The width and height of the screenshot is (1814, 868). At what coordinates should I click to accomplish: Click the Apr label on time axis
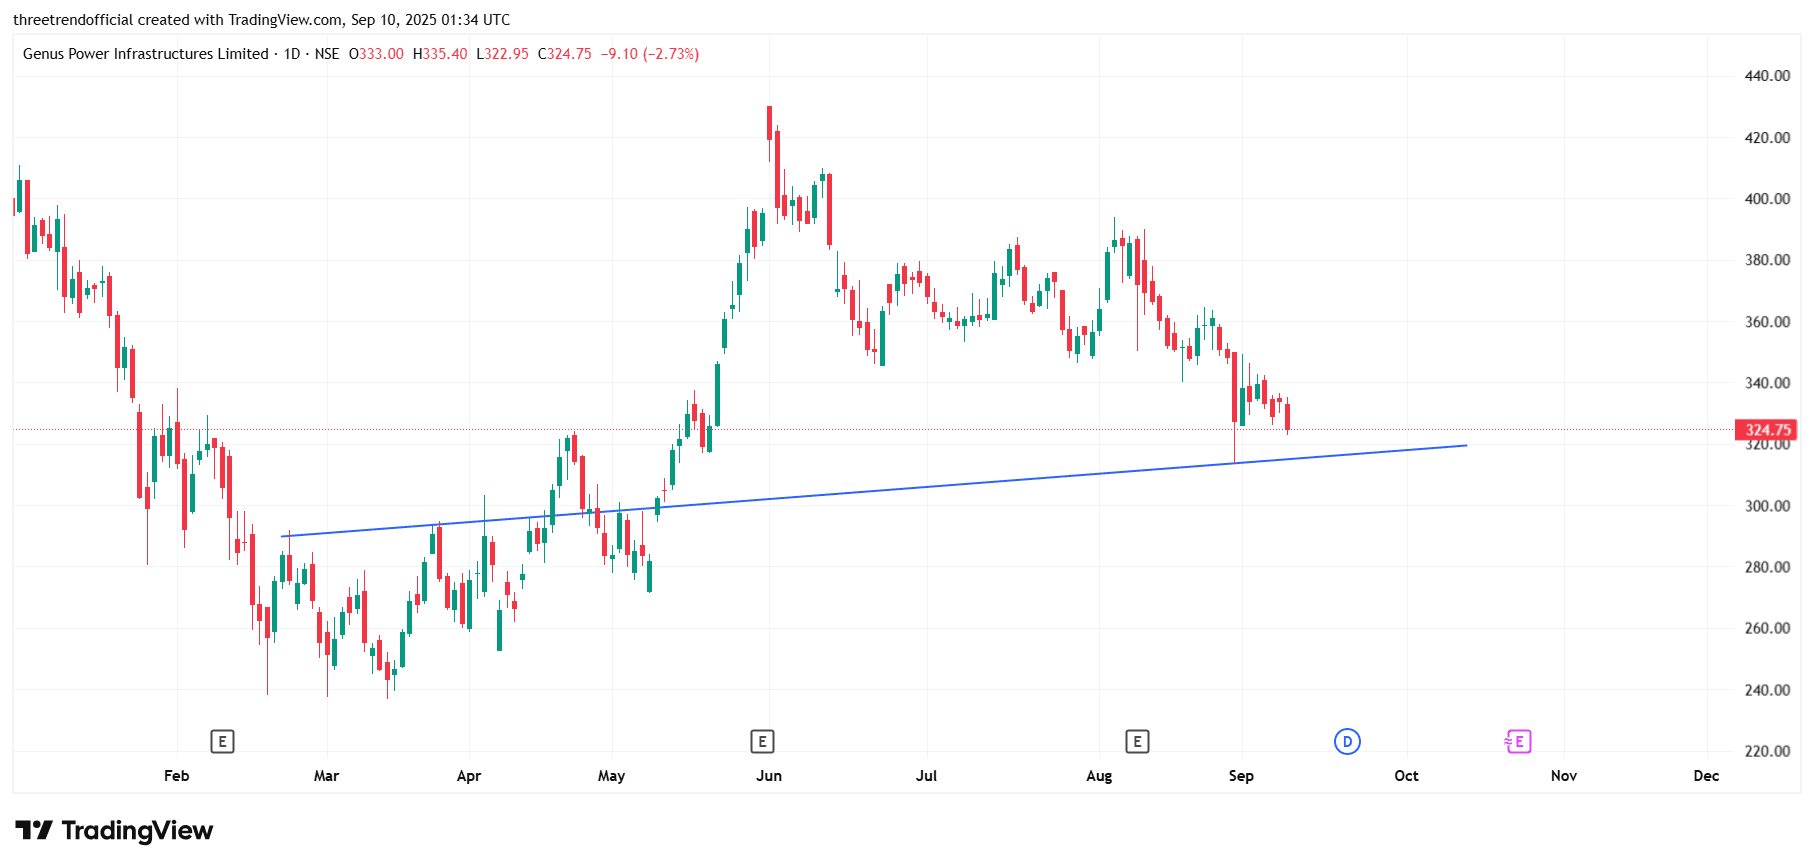click(469, 776)
